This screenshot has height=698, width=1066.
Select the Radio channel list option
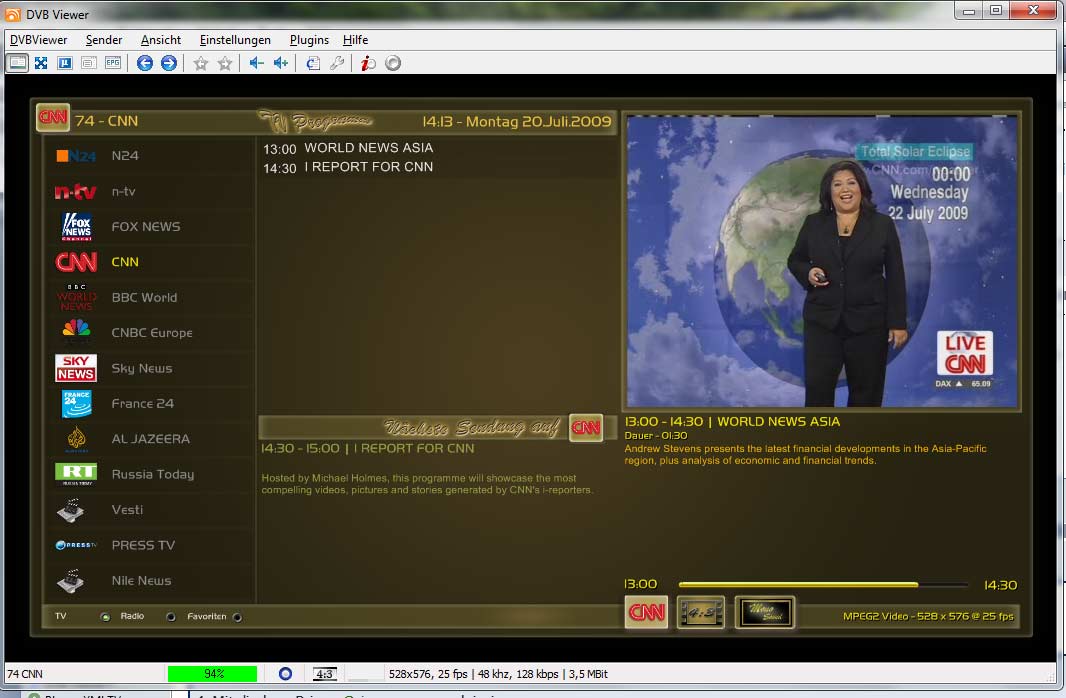(170, 617)
